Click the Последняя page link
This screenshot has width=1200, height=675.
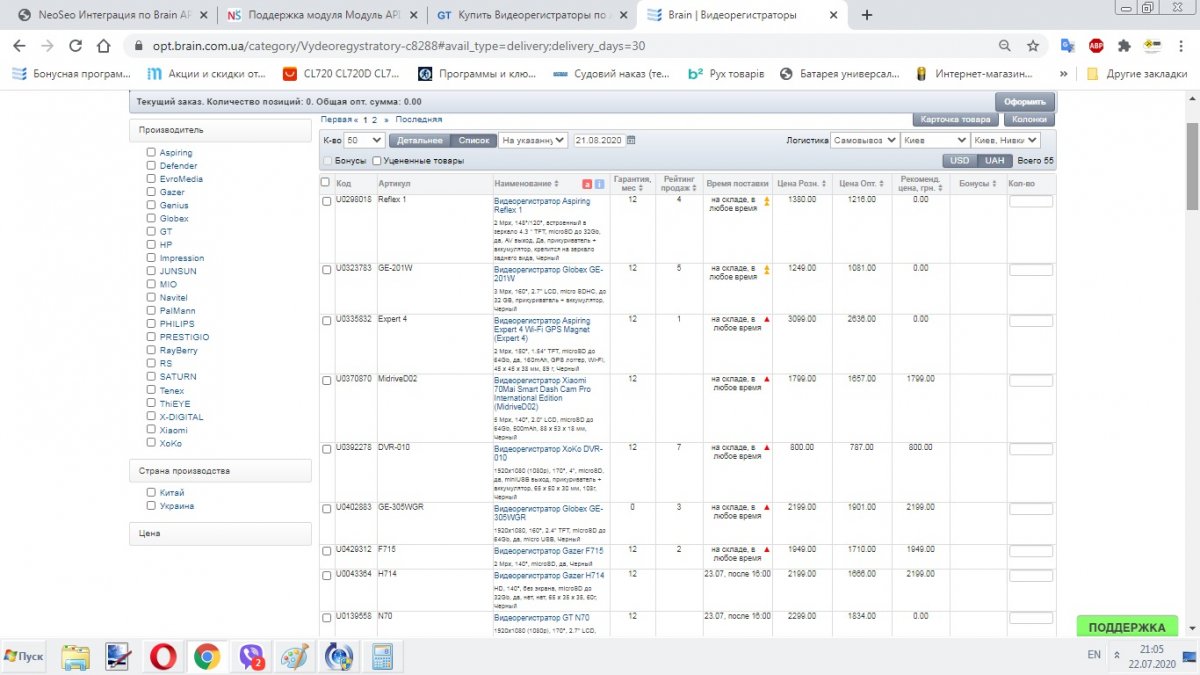pyautogui.click(x=419, y=119)
